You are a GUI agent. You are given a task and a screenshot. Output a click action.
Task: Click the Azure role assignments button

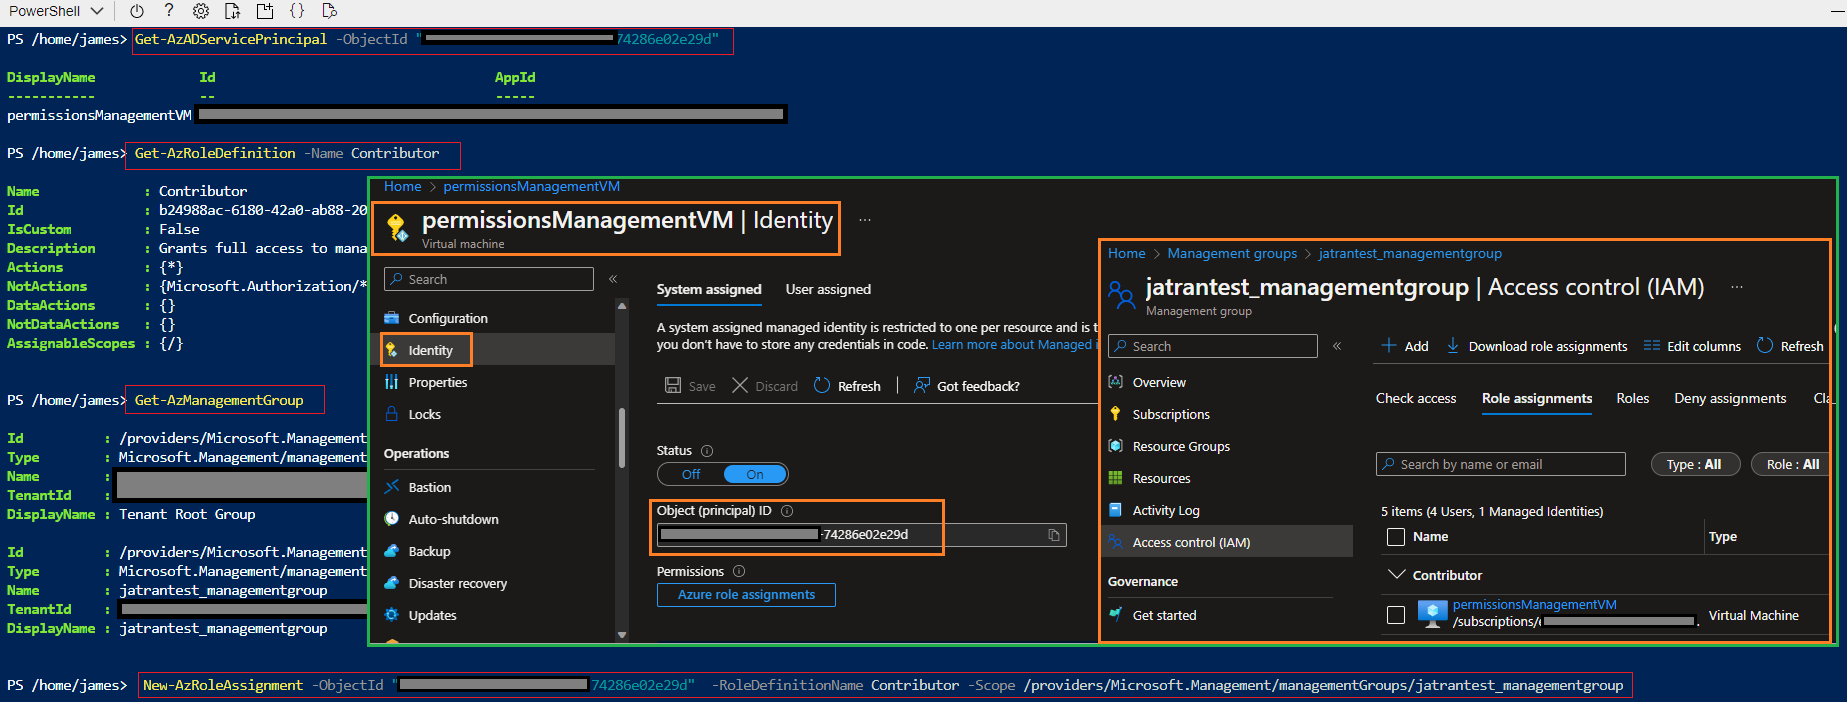746,595
